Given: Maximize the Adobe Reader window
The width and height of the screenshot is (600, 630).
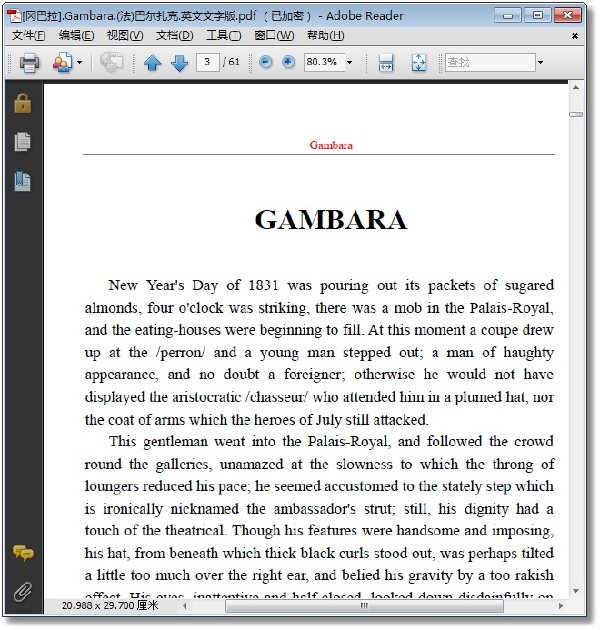Looking at the screenshot, I should 537,16.
